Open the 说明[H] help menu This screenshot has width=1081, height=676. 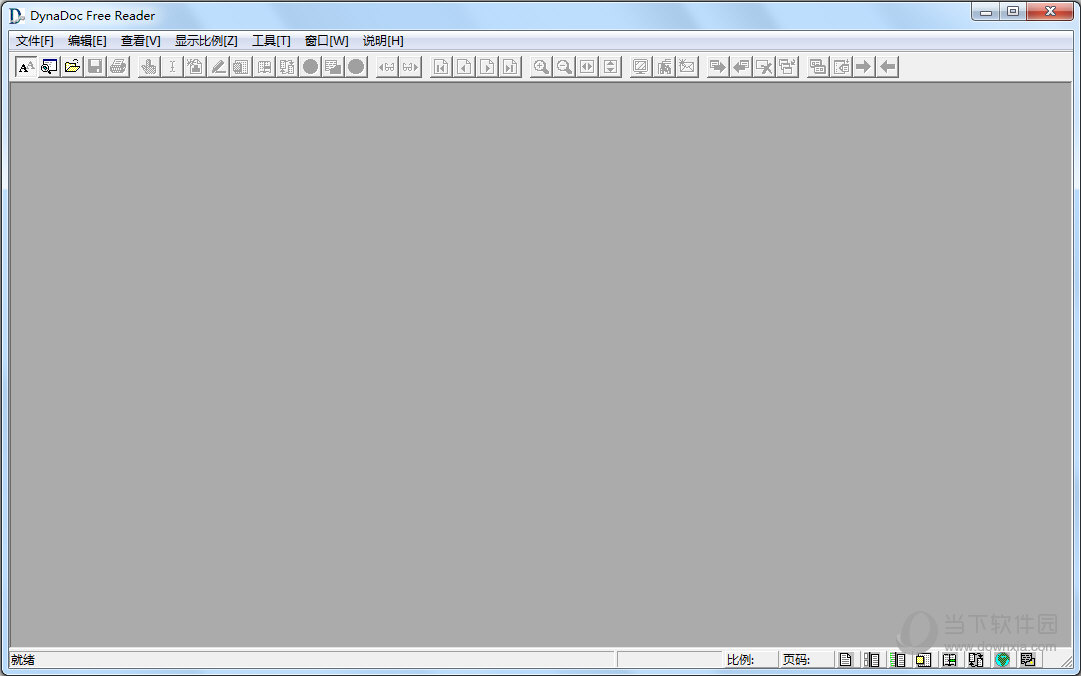(383, 41)
